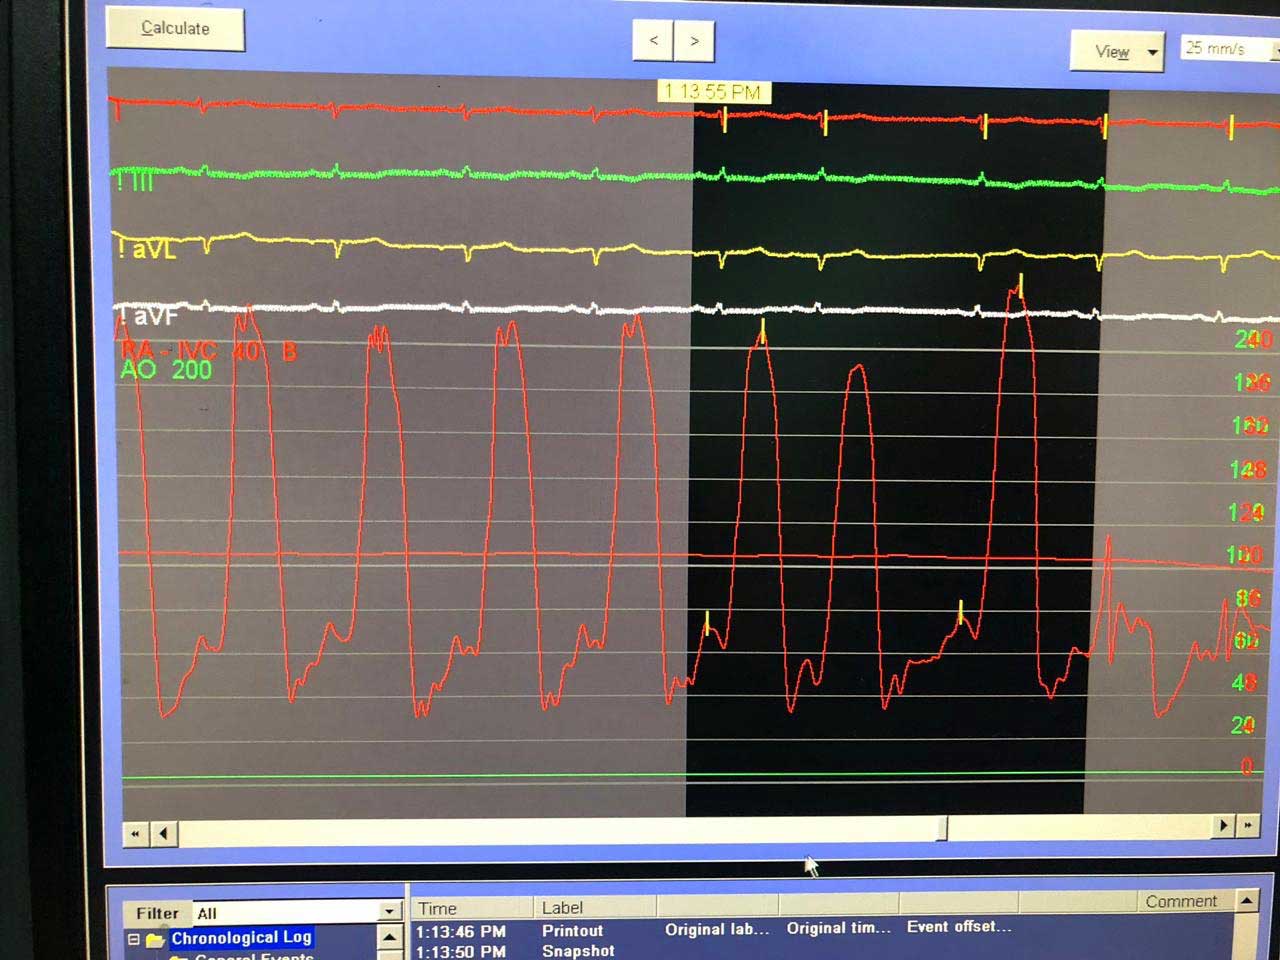
Task: Open the 25 mm/s sweep speed dropdown
Action: coord(1229,48)
